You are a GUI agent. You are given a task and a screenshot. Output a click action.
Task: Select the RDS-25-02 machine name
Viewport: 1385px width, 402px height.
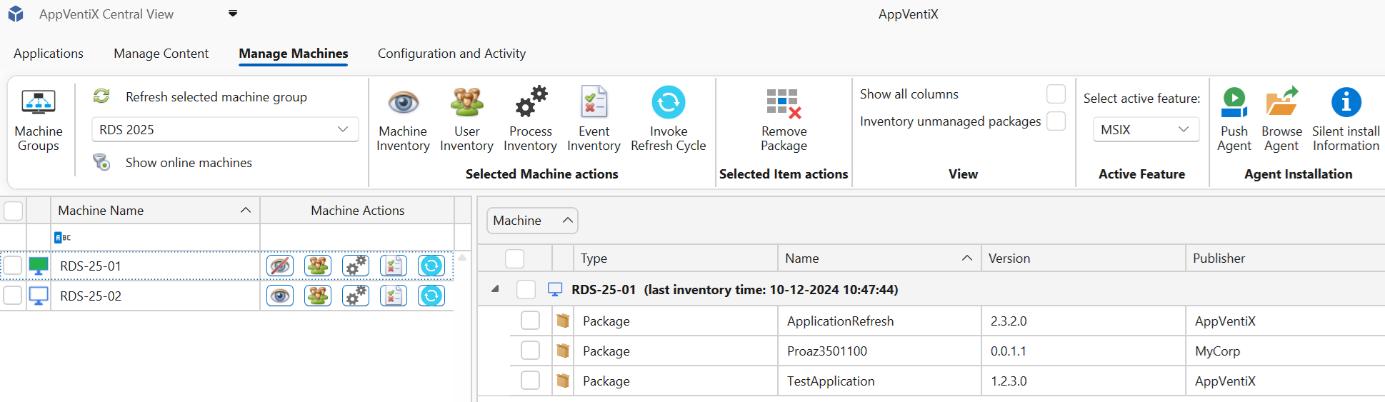pos(91,296)
